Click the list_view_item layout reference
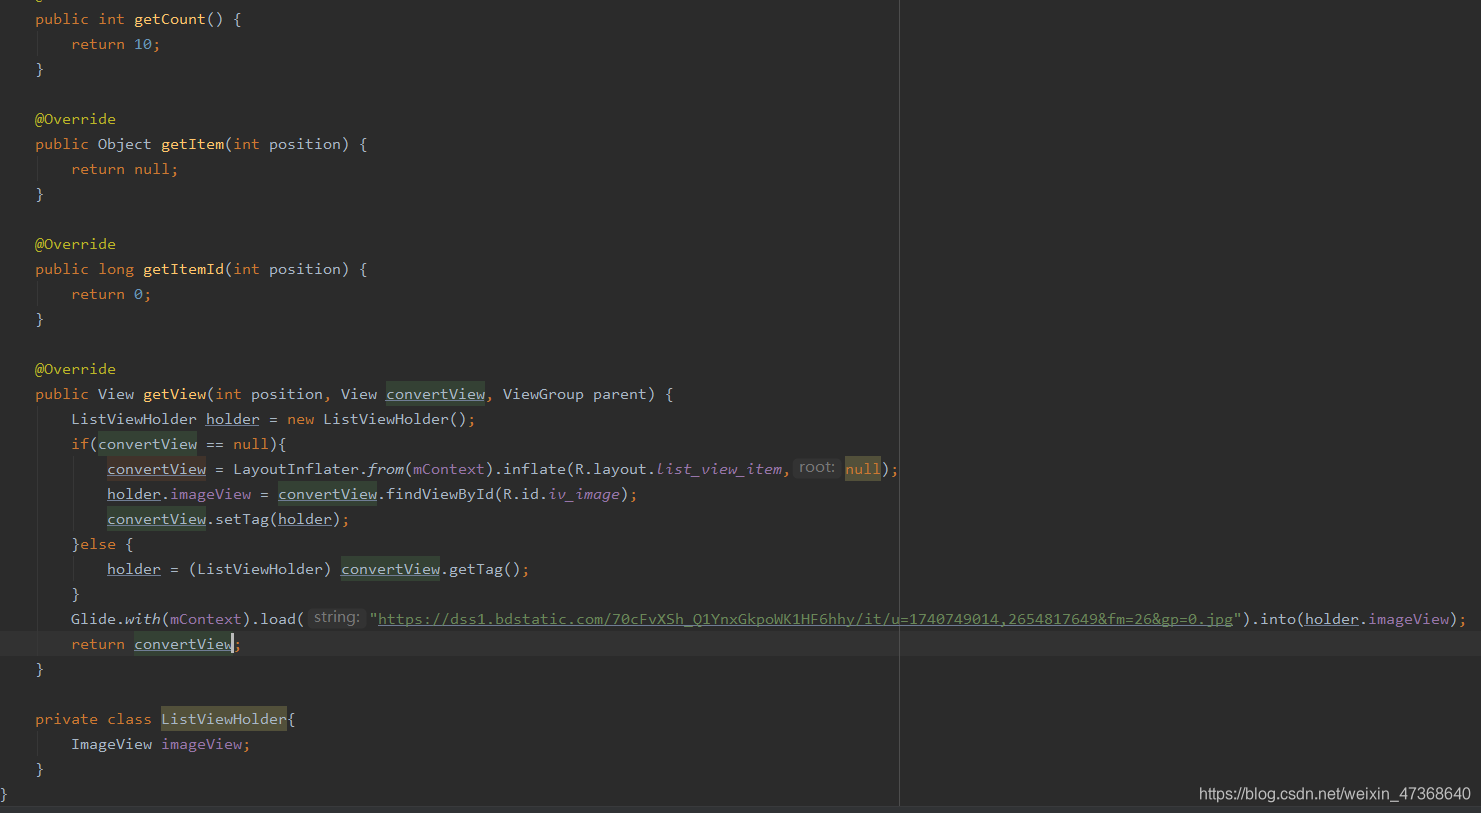The height and width of the screenshot is (813, 1481). pos(719,469)
